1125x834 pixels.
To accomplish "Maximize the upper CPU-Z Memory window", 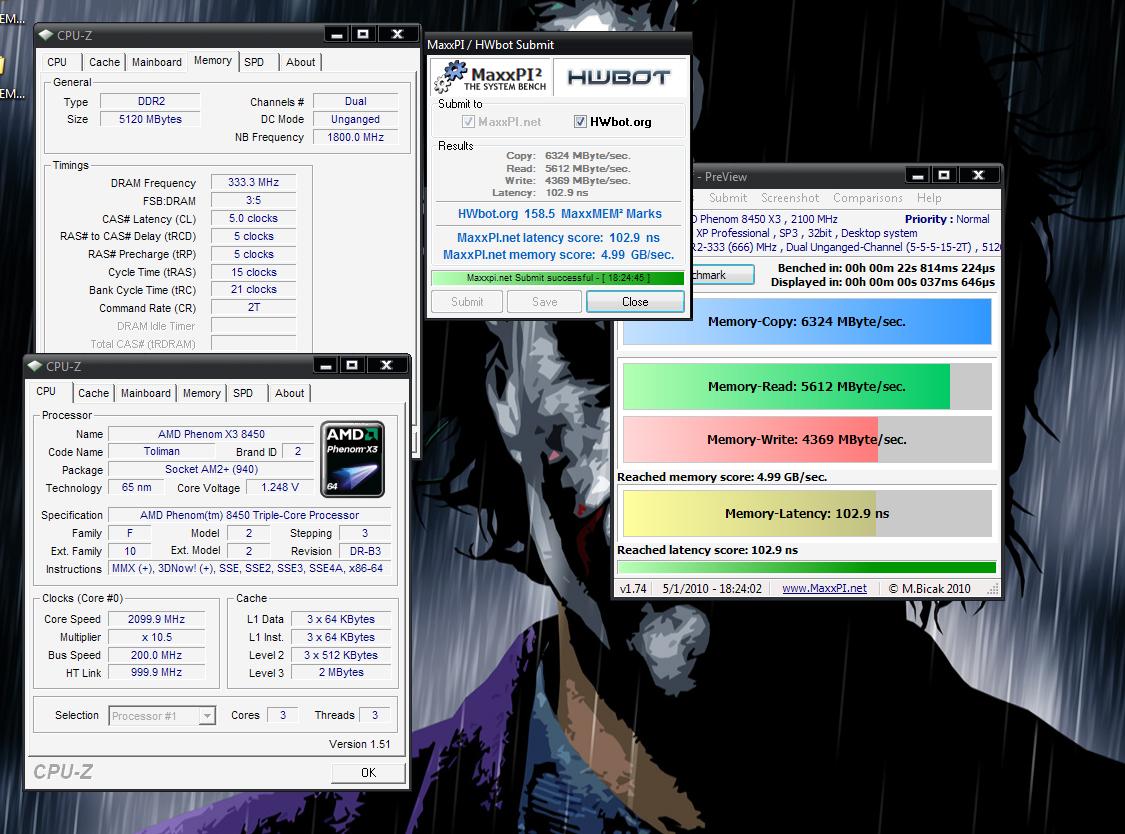I will click(363, 34).
